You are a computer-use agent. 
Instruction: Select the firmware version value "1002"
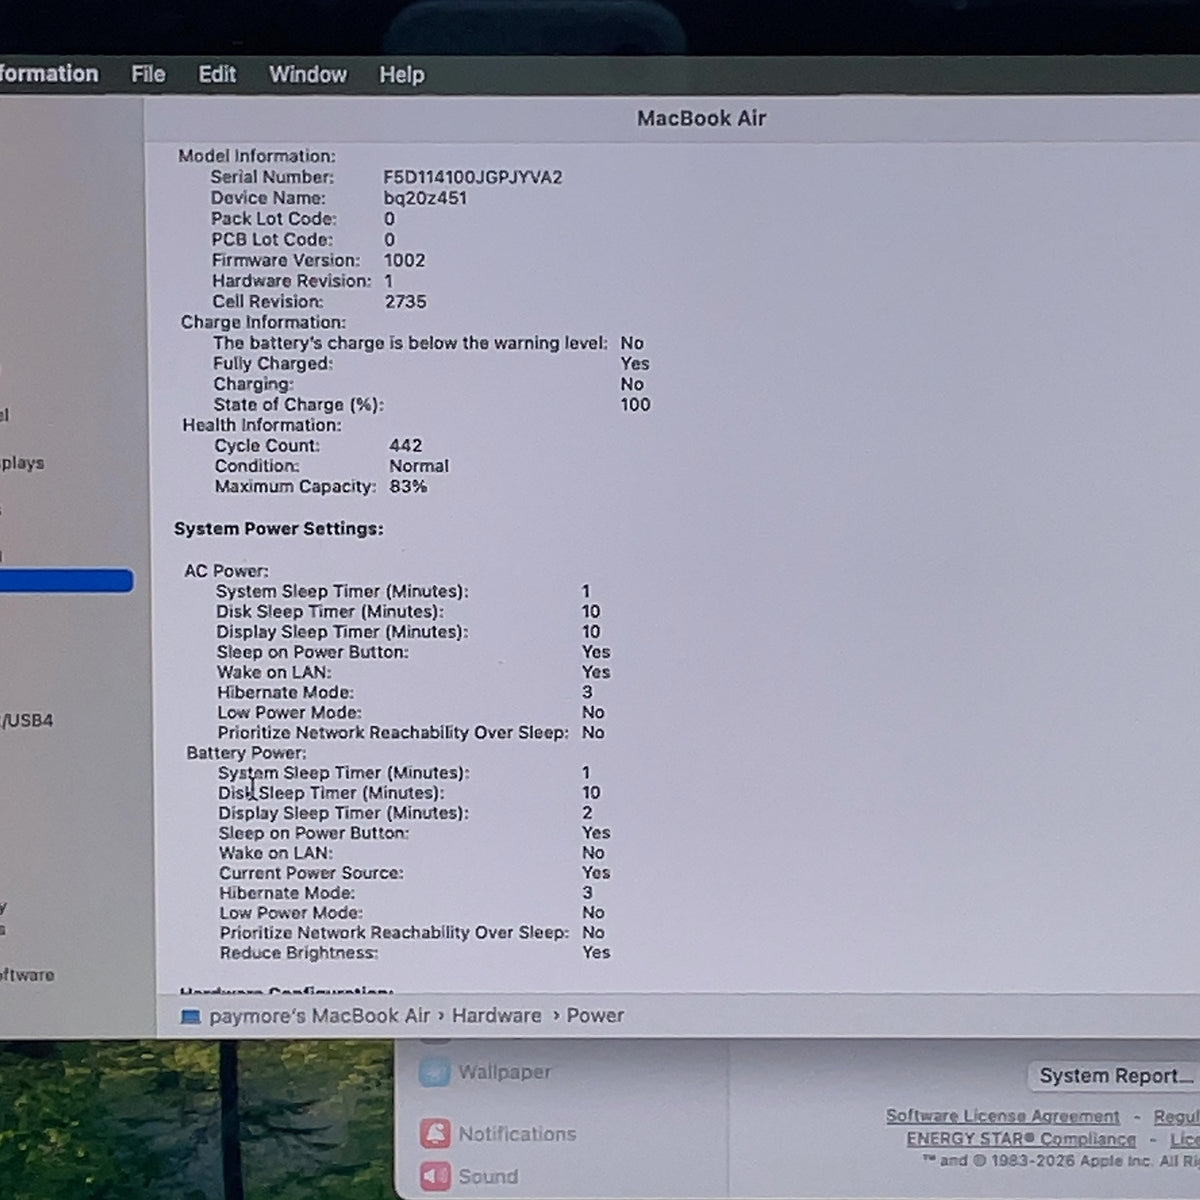point(405,260)
